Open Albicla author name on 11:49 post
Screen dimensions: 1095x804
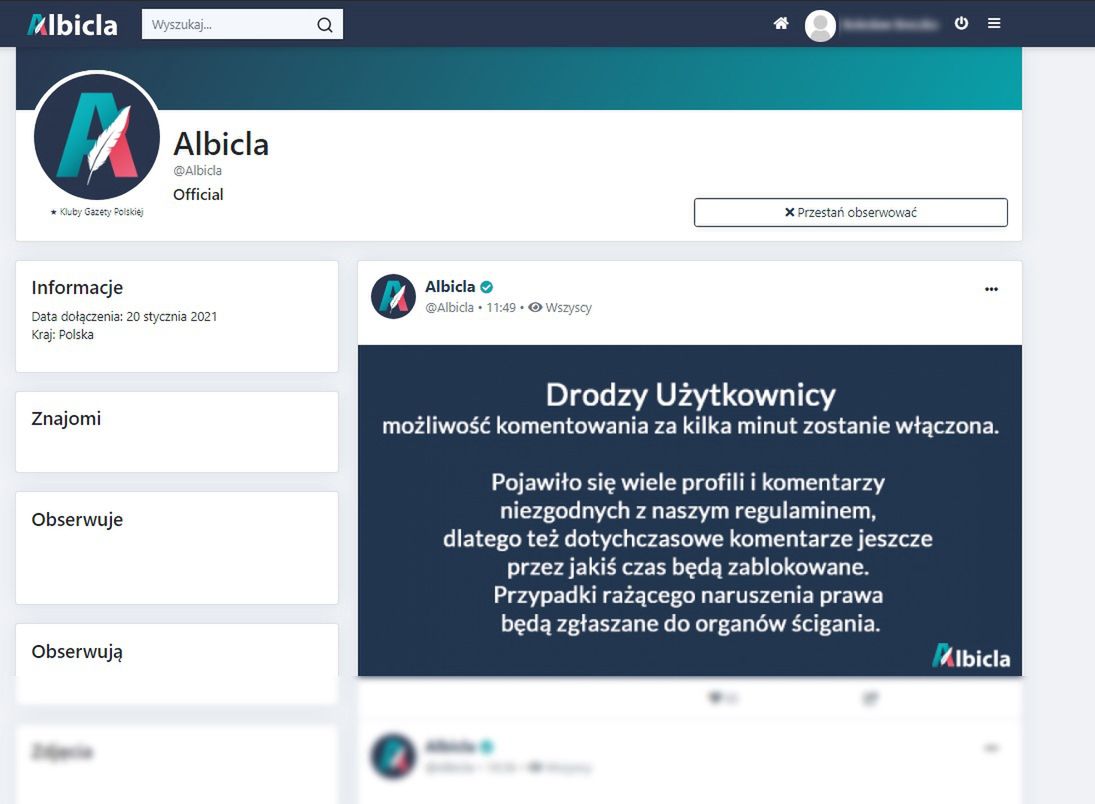coord(450,286)
